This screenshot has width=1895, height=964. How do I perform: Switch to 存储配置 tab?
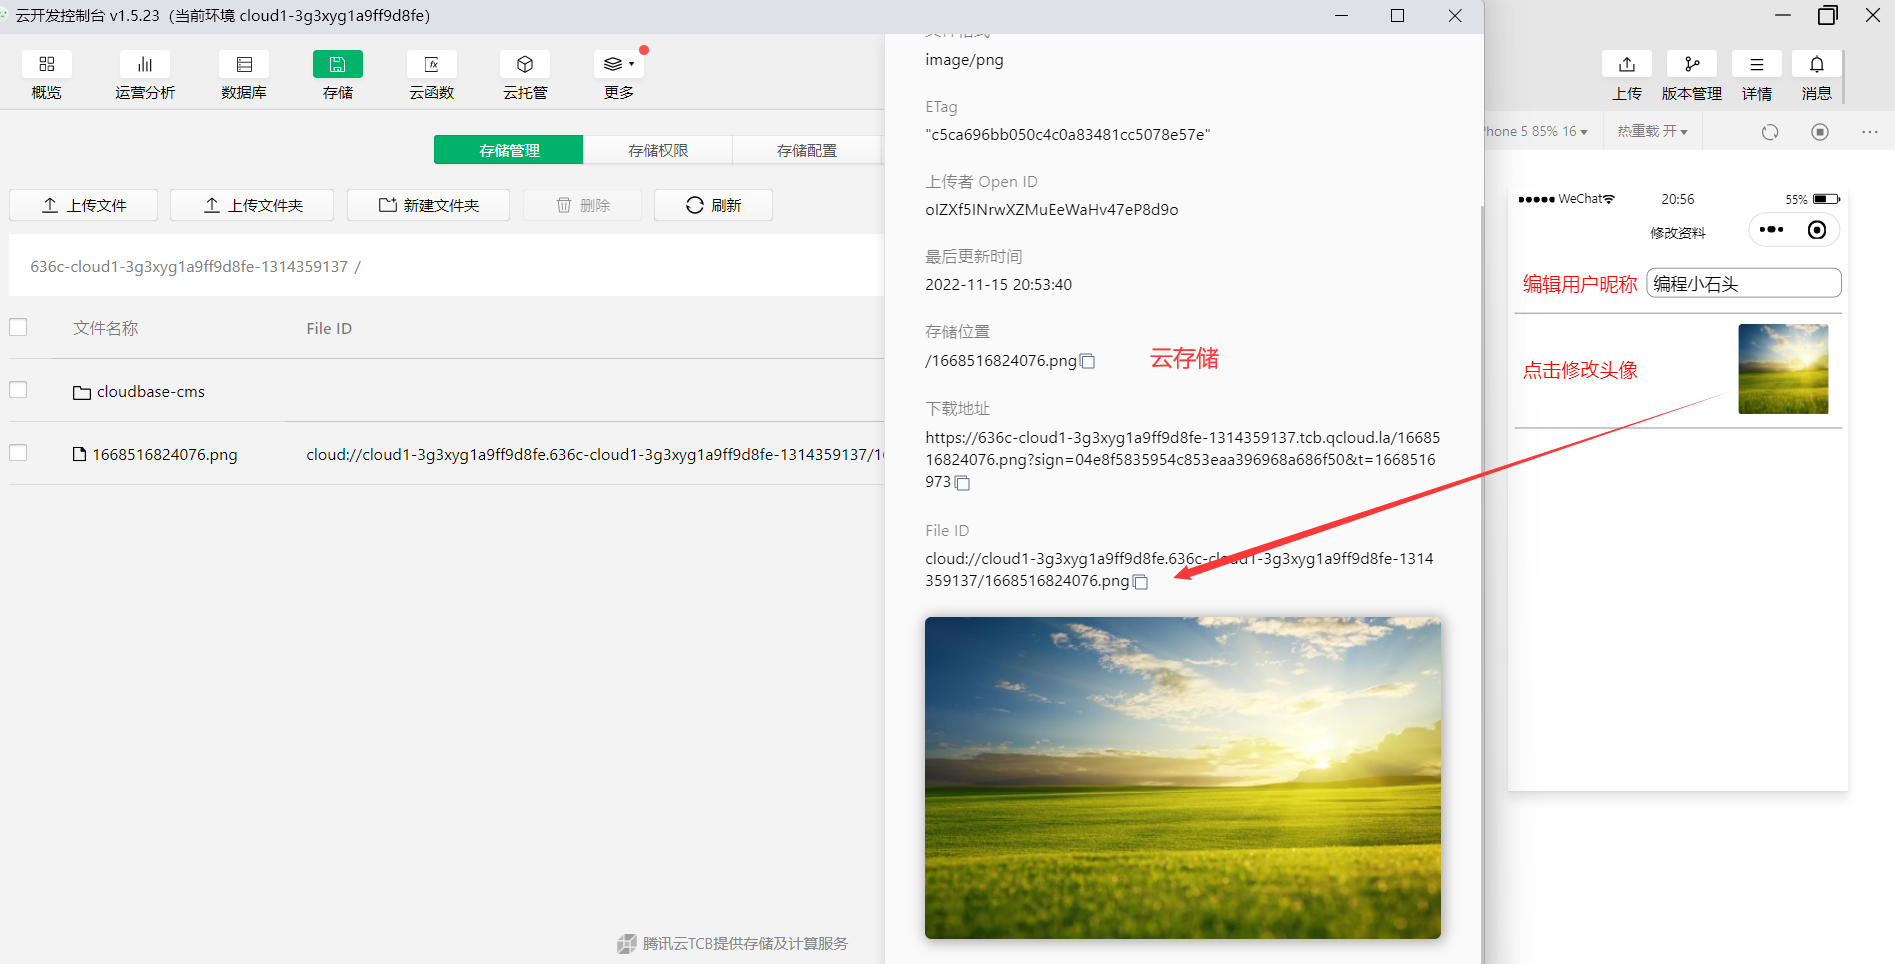point(807,150)
